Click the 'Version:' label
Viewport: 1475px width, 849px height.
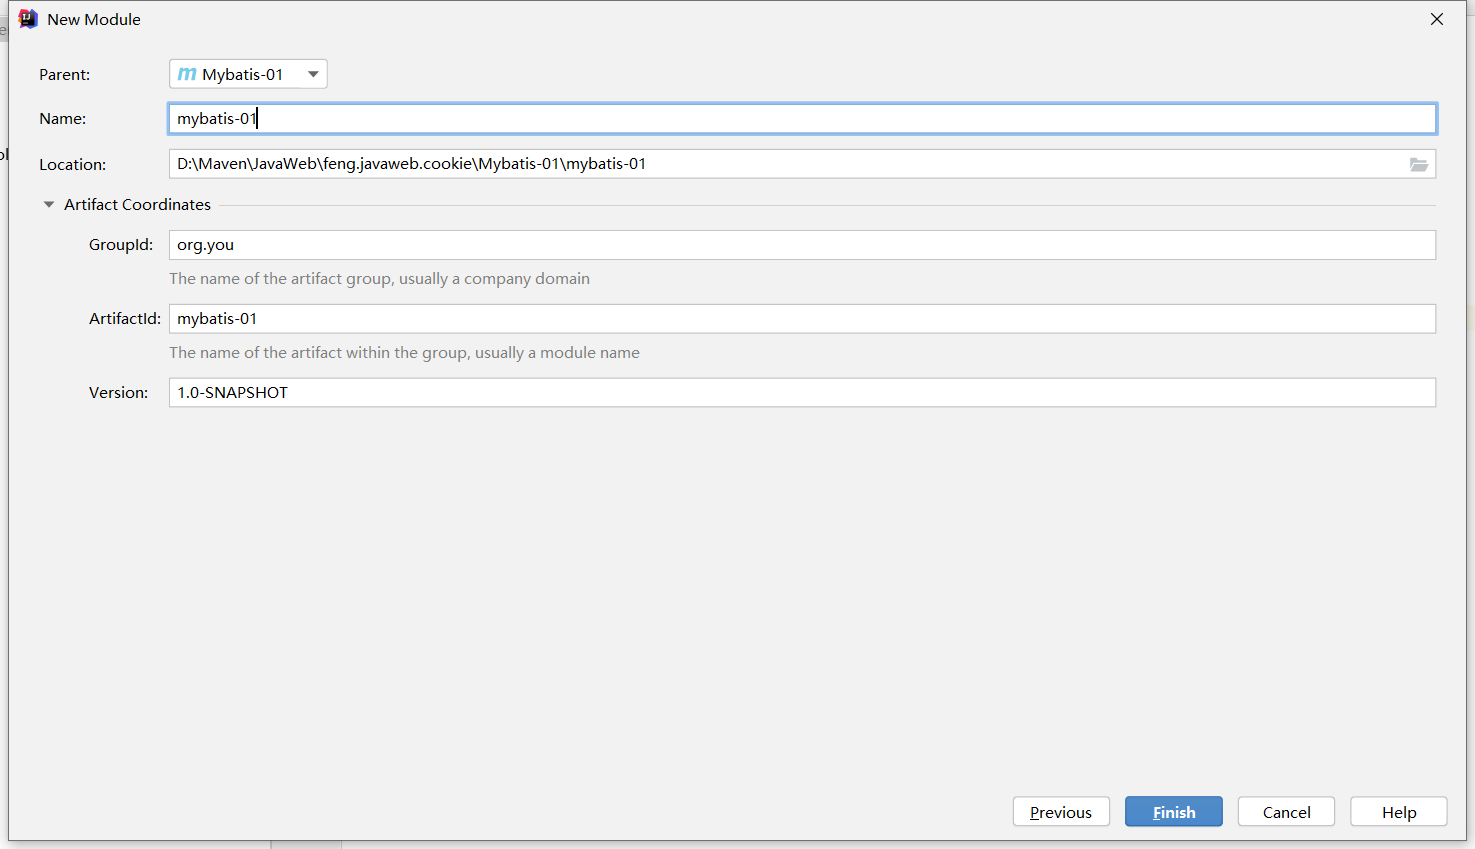click(x=118, y=393)
